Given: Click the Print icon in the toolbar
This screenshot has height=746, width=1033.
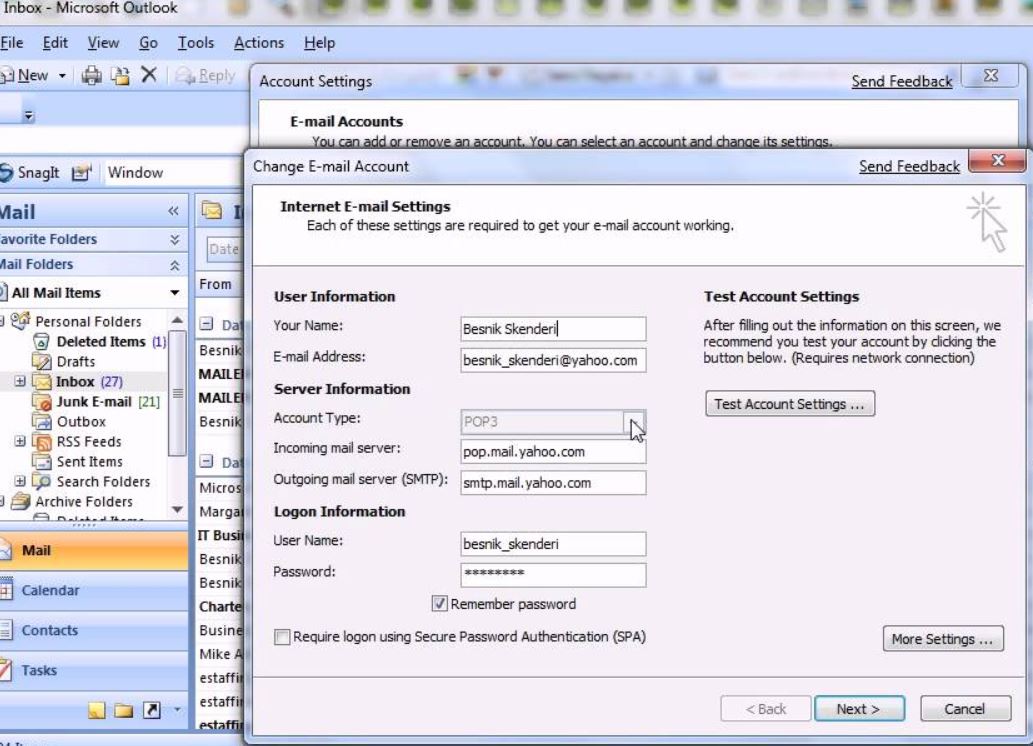Looking at the screenshot, I should tap(92, 75).
